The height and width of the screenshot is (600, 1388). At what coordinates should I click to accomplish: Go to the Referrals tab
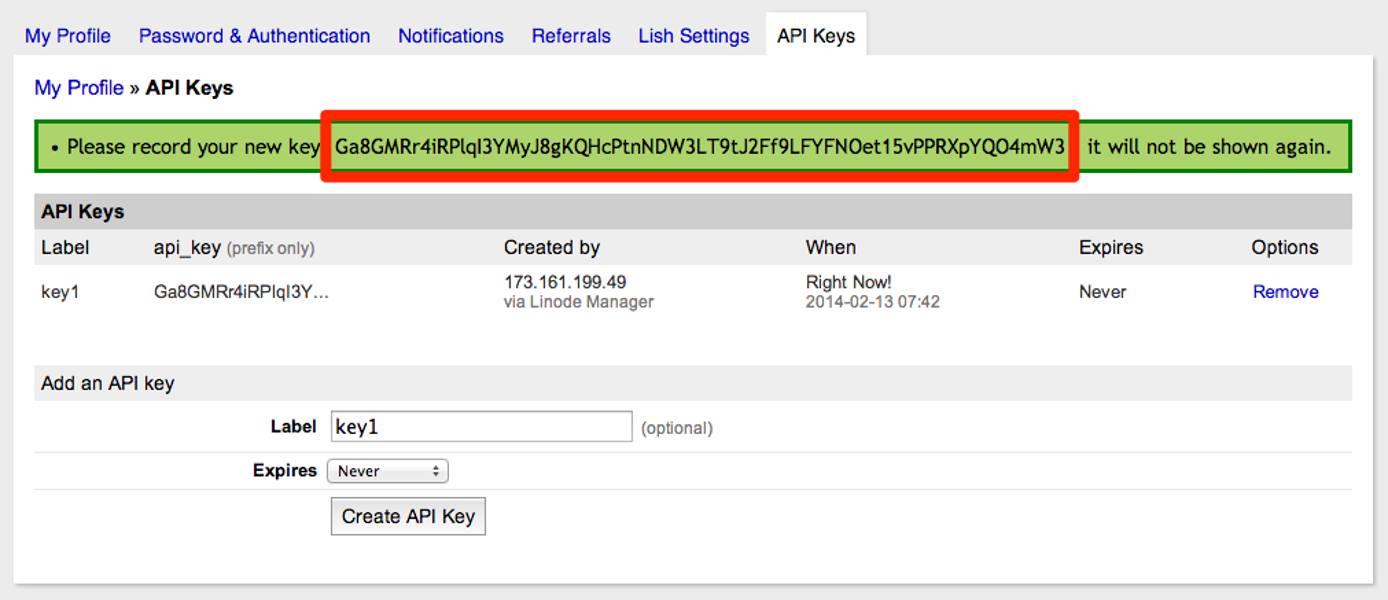coord(570,36)
